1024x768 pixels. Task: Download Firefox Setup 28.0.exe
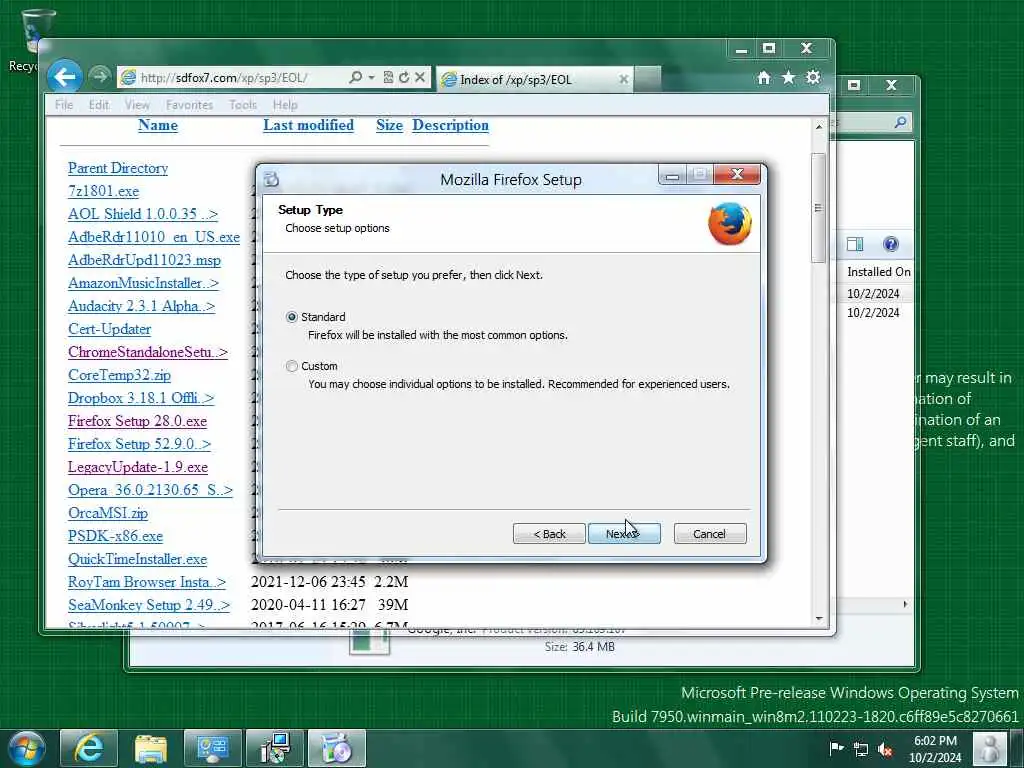[x=137, y=421]
